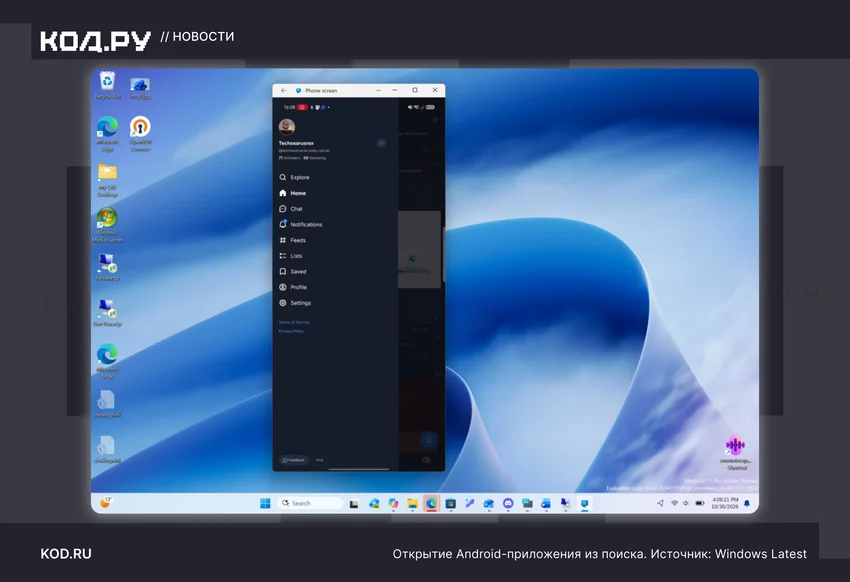Open the podcast shortcut icon on desktop
This screenshot has width=850, height=582.
736,445
